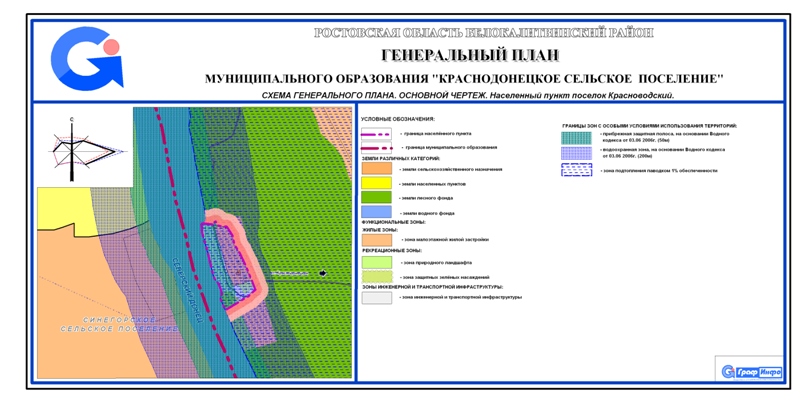The height and width of the screenshot is (407, 800).
Task: Click the teal coastal protection strip symbol
Action: pos(579,135)
